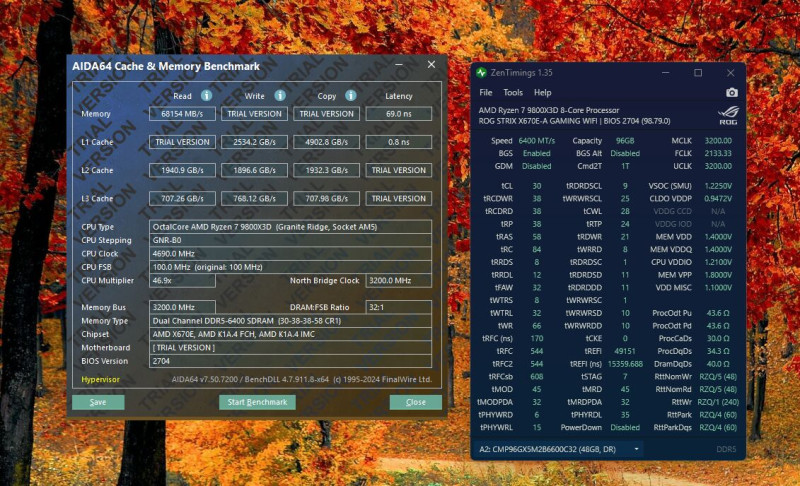Click Chipset field AMD X670E
Screen dimensions: 800x486
point(290,334)
